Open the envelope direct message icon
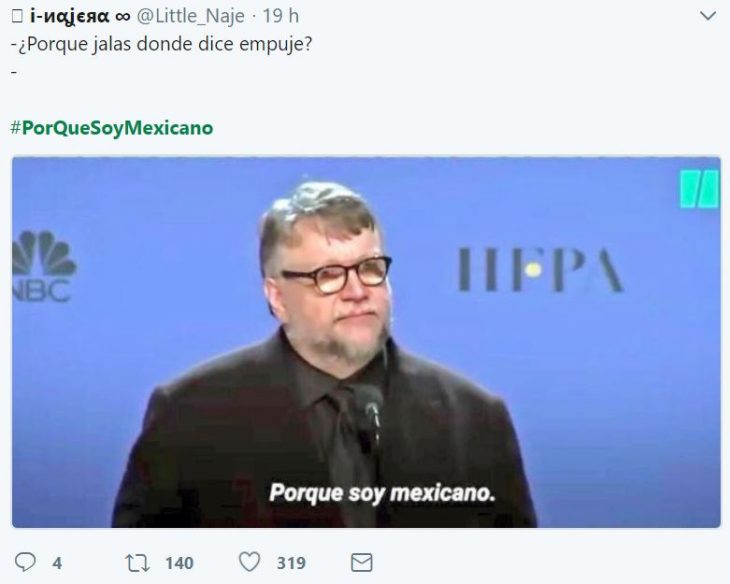This screenshot has height=584, width=730. click(x=361, y=563)
